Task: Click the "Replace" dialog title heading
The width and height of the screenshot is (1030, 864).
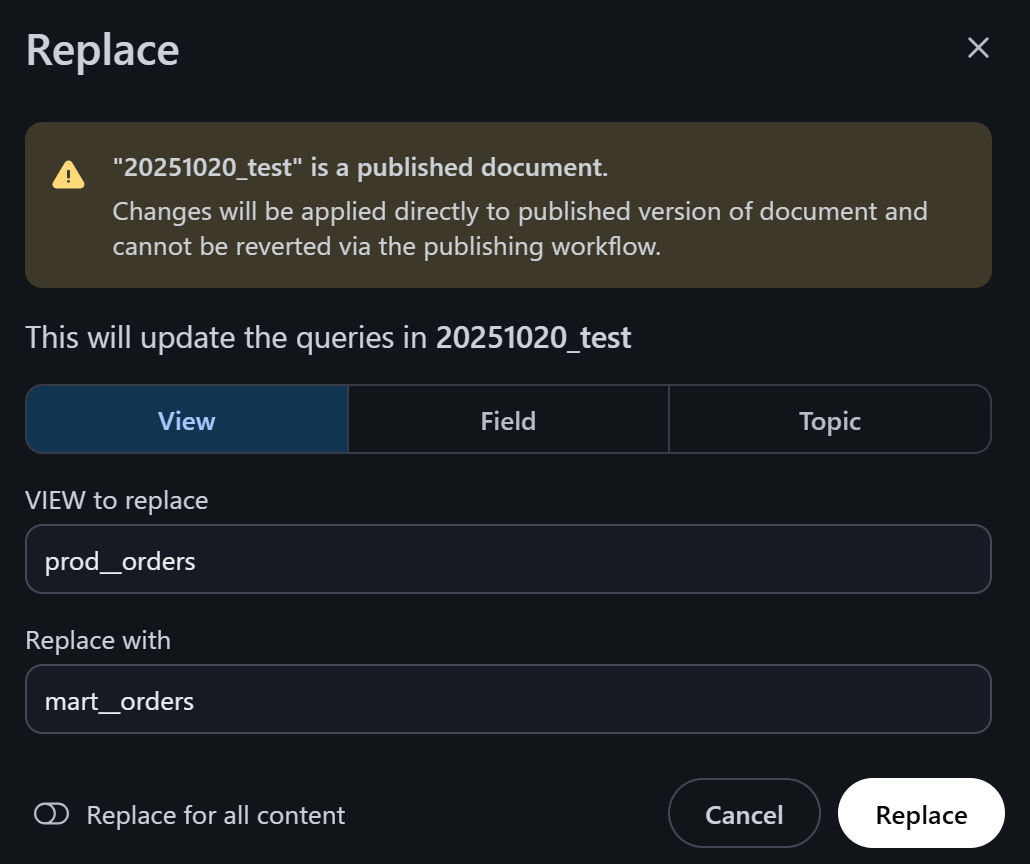Action: point(102,50)
